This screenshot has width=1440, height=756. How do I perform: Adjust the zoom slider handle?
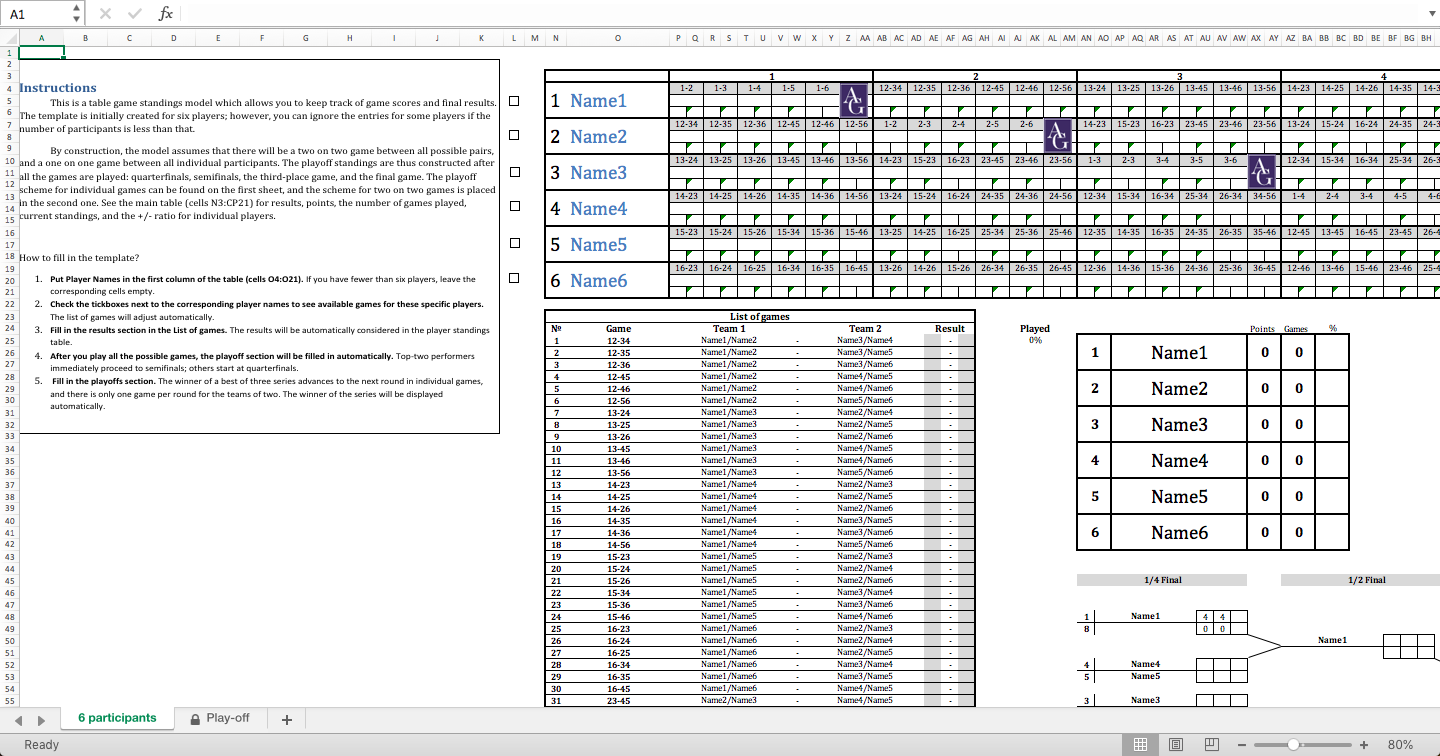(1293, 744)
